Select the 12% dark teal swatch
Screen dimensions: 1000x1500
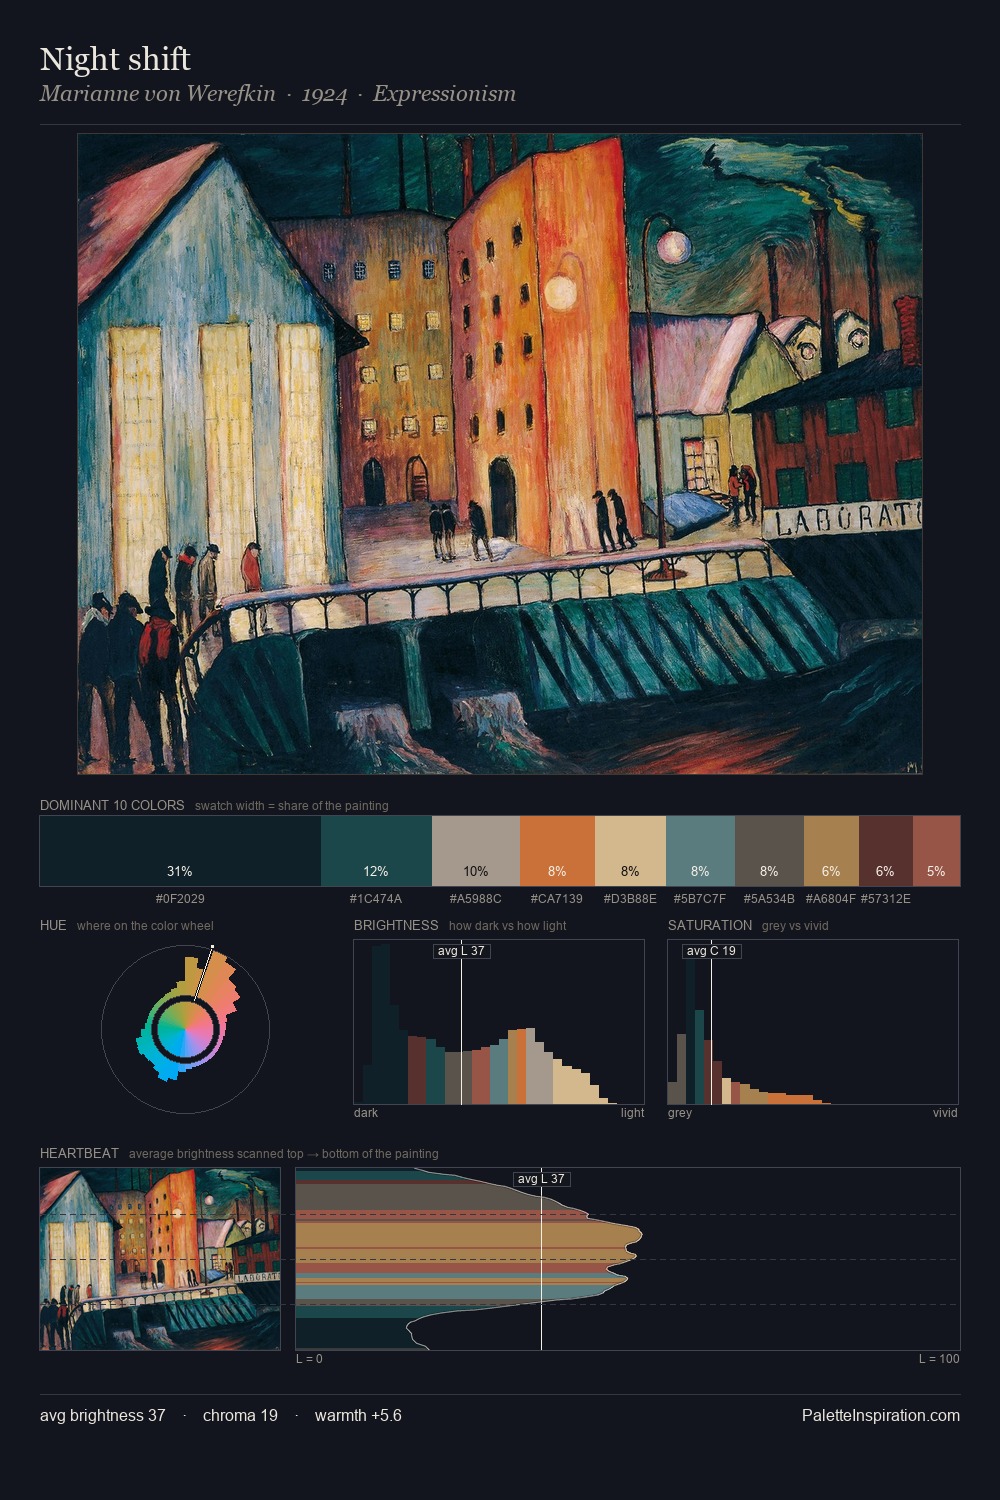point(376,851)
